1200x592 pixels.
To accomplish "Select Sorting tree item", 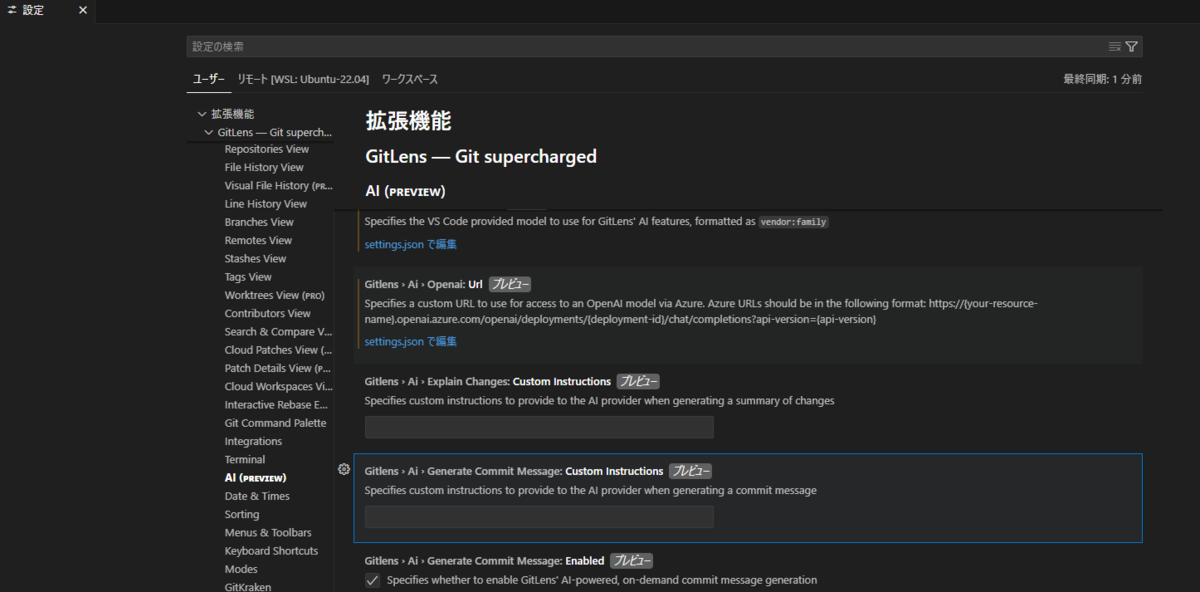I will 242,514.
